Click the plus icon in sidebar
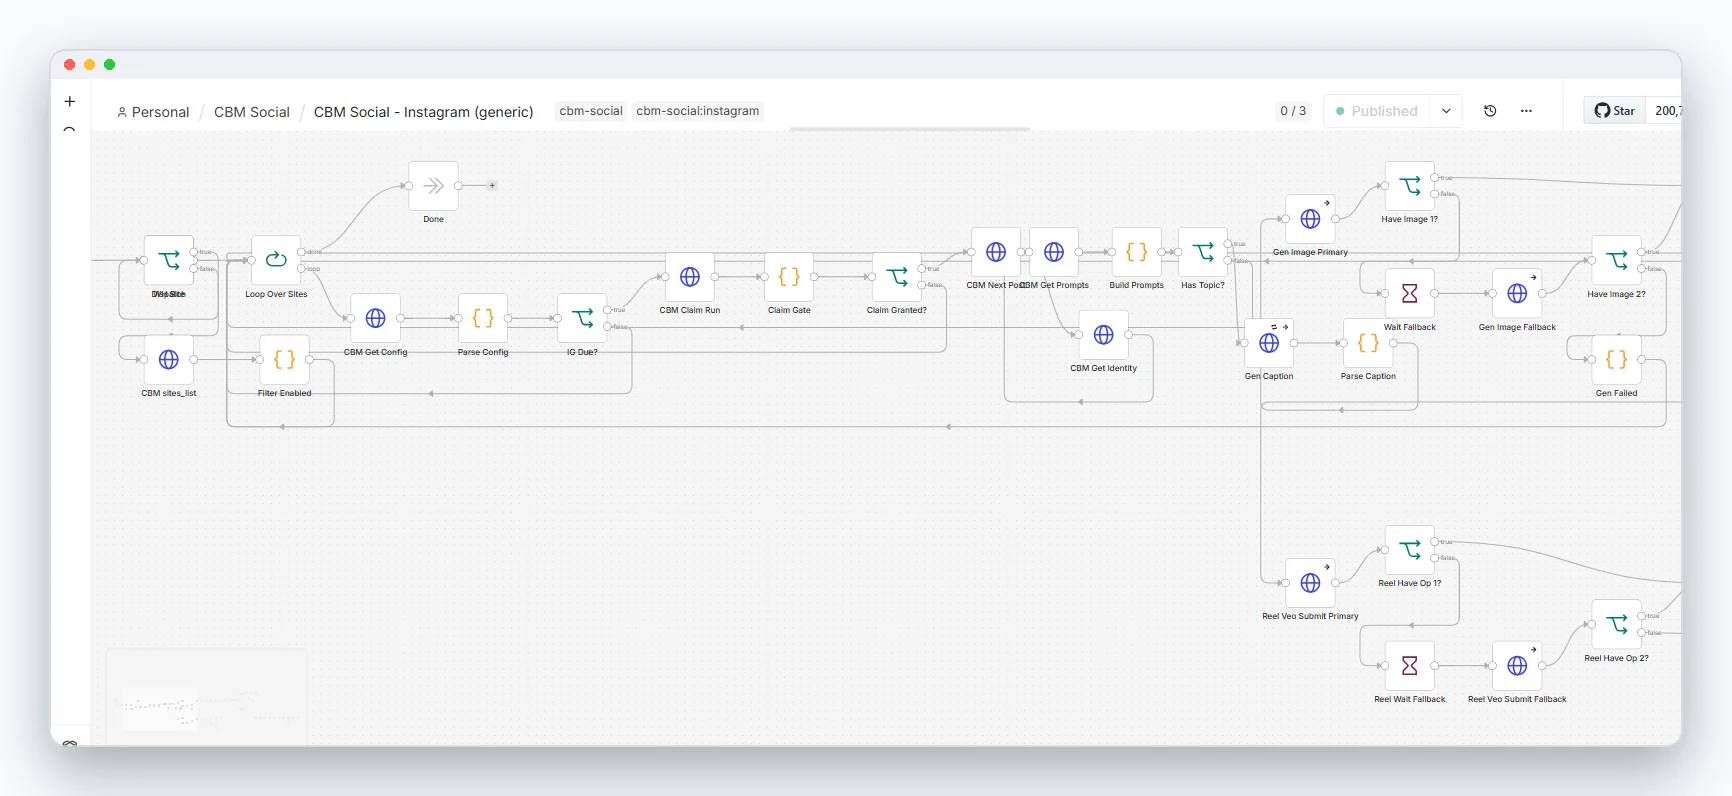Image resolution: width=1732 pixels, height=796 pixels. [x=70, y=101]
